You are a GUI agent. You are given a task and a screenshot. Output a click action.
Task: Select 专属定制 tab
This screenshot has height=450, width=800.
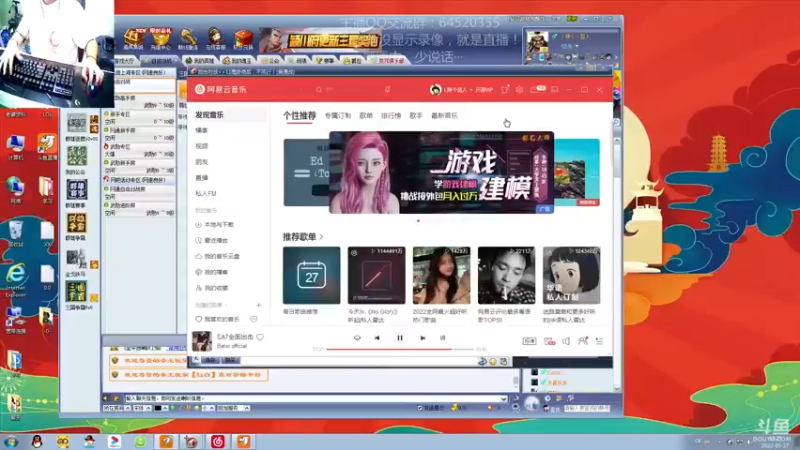338,116
